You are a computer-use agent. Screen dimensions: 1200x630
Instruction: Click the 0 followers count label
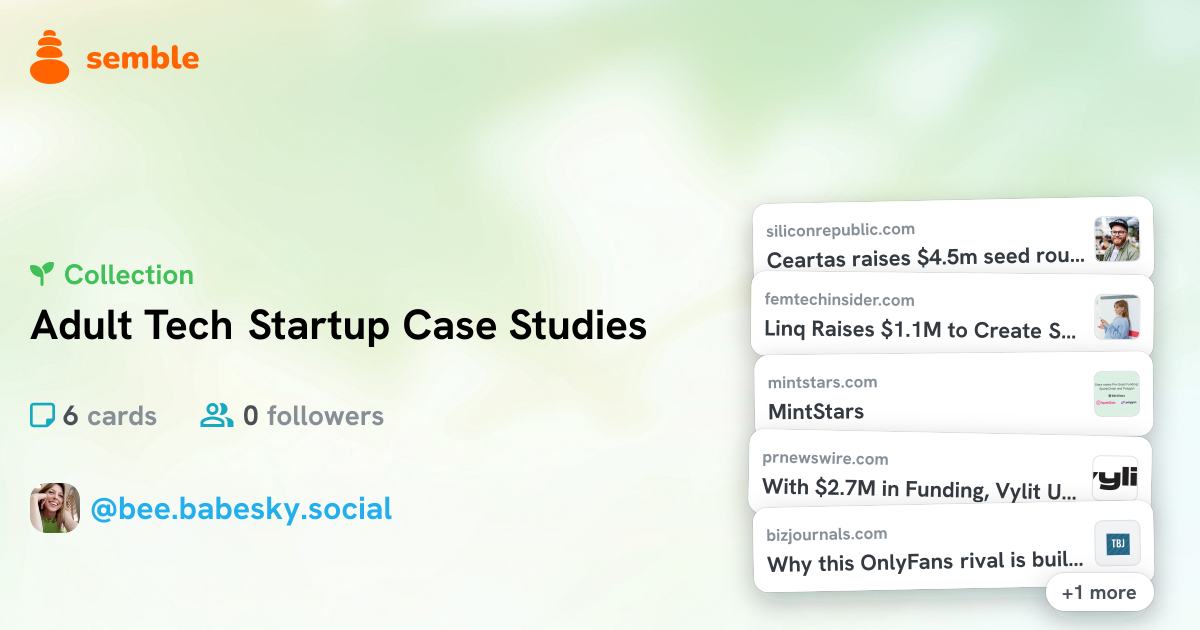[313, 416]
